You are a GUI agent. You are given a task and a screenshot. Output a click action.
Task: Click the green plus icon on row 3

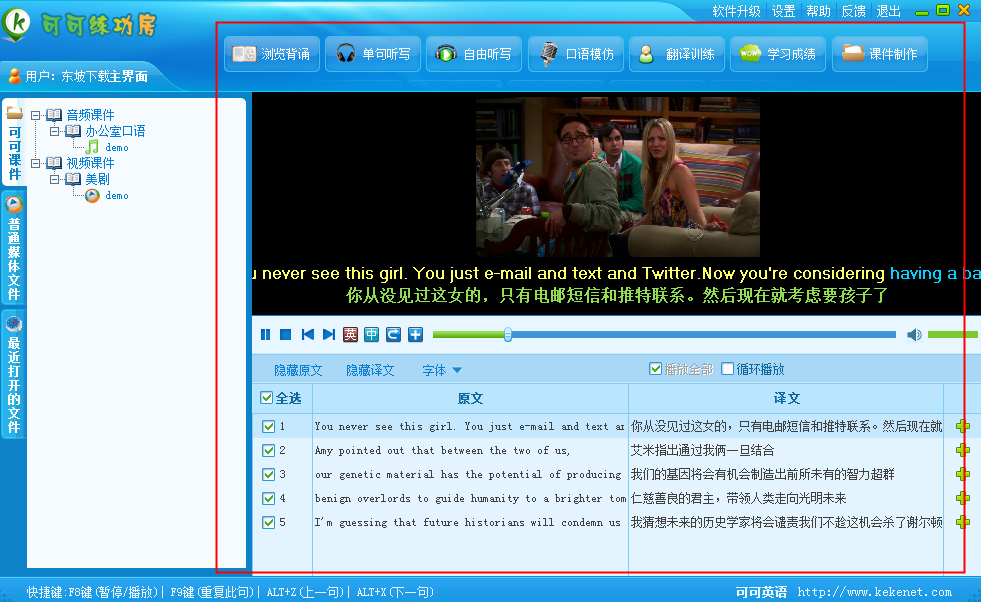pyautogui.click(x=963, y=474)
